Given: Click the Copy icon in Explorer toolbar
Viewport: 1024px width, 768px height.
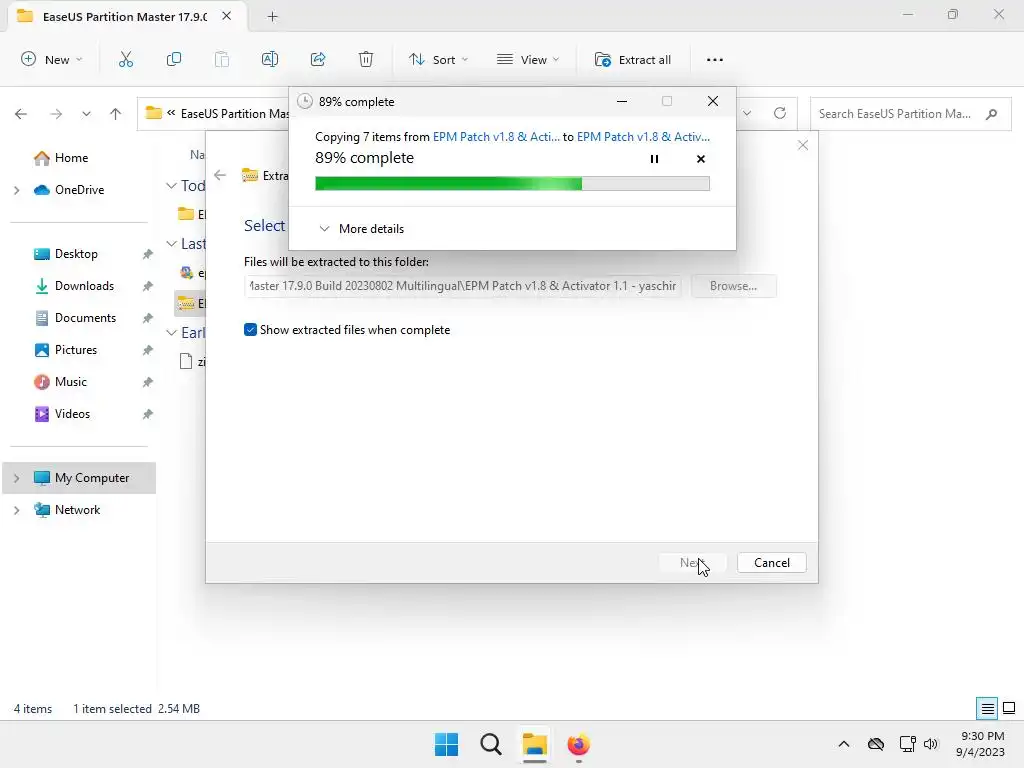Looking at the screenshot, I should point(174,59).
